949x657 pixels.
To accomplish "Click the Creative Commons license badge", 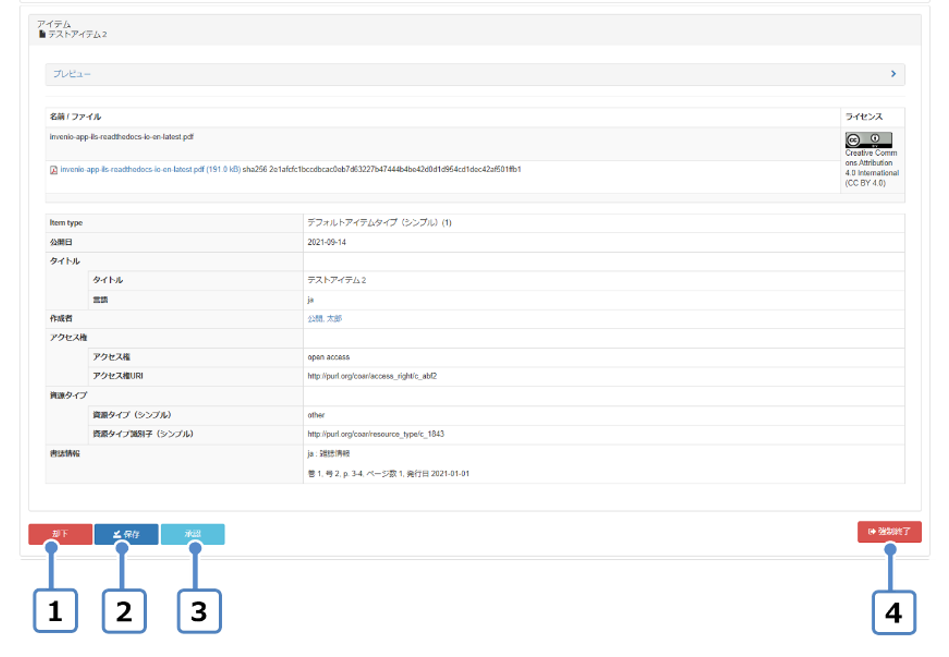I will click(868, 139).
